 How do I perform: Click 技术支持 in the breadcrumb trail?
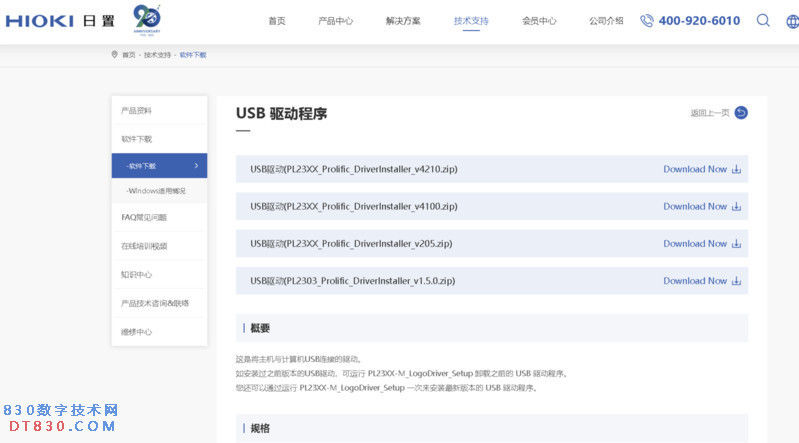pyautogui.click(x=157, y=55)
